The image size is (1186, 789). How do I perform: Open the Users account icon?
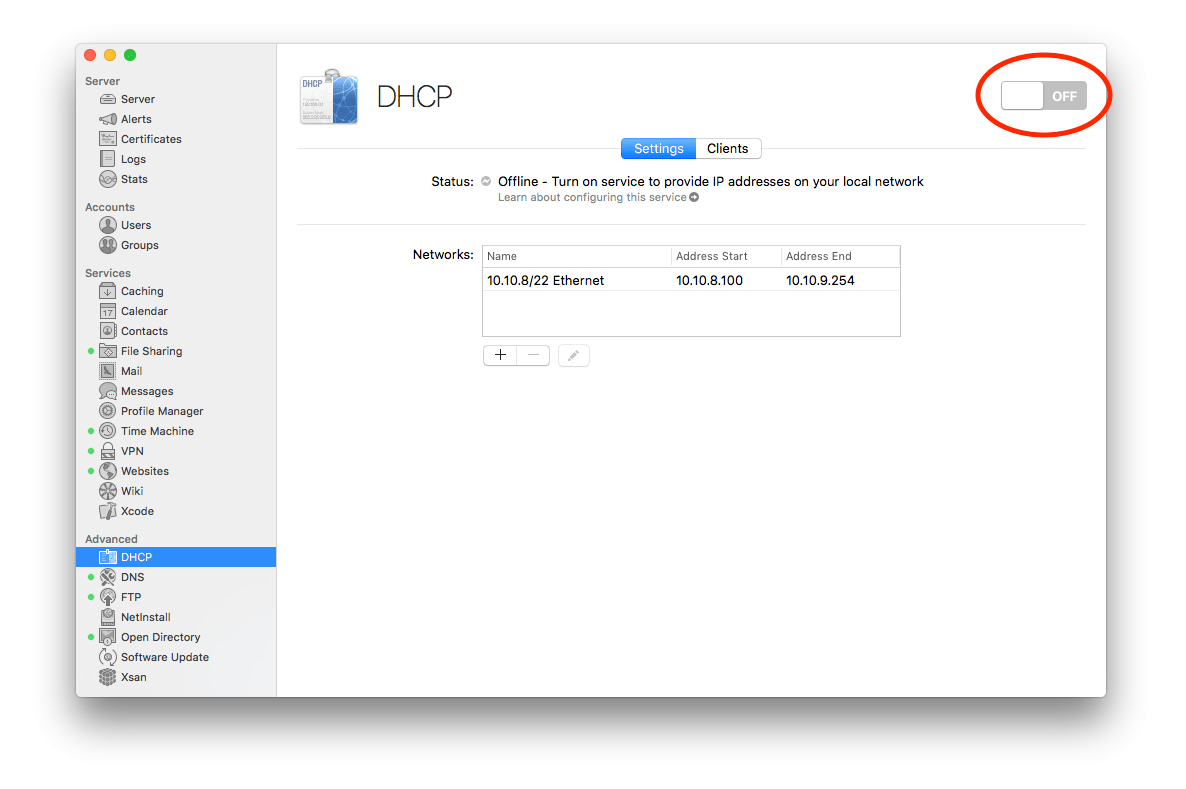(x=108, y=225)
